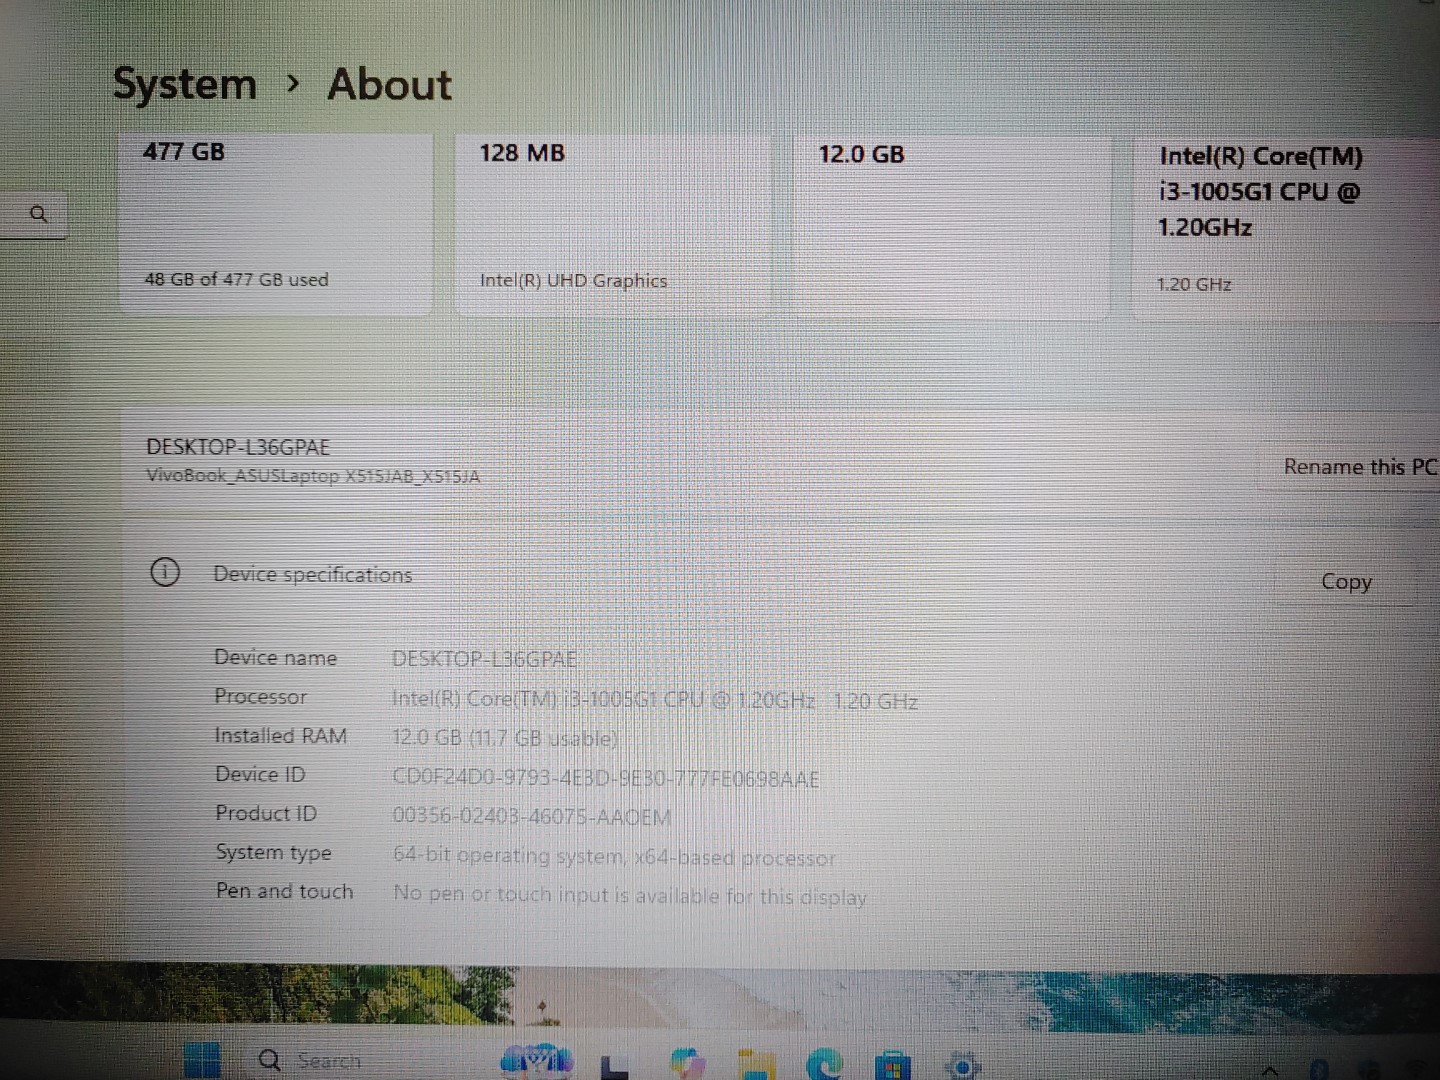Open the 12.0 GB RAM card
This screenshot has width=1440, height=1080.
coord(950,220)
